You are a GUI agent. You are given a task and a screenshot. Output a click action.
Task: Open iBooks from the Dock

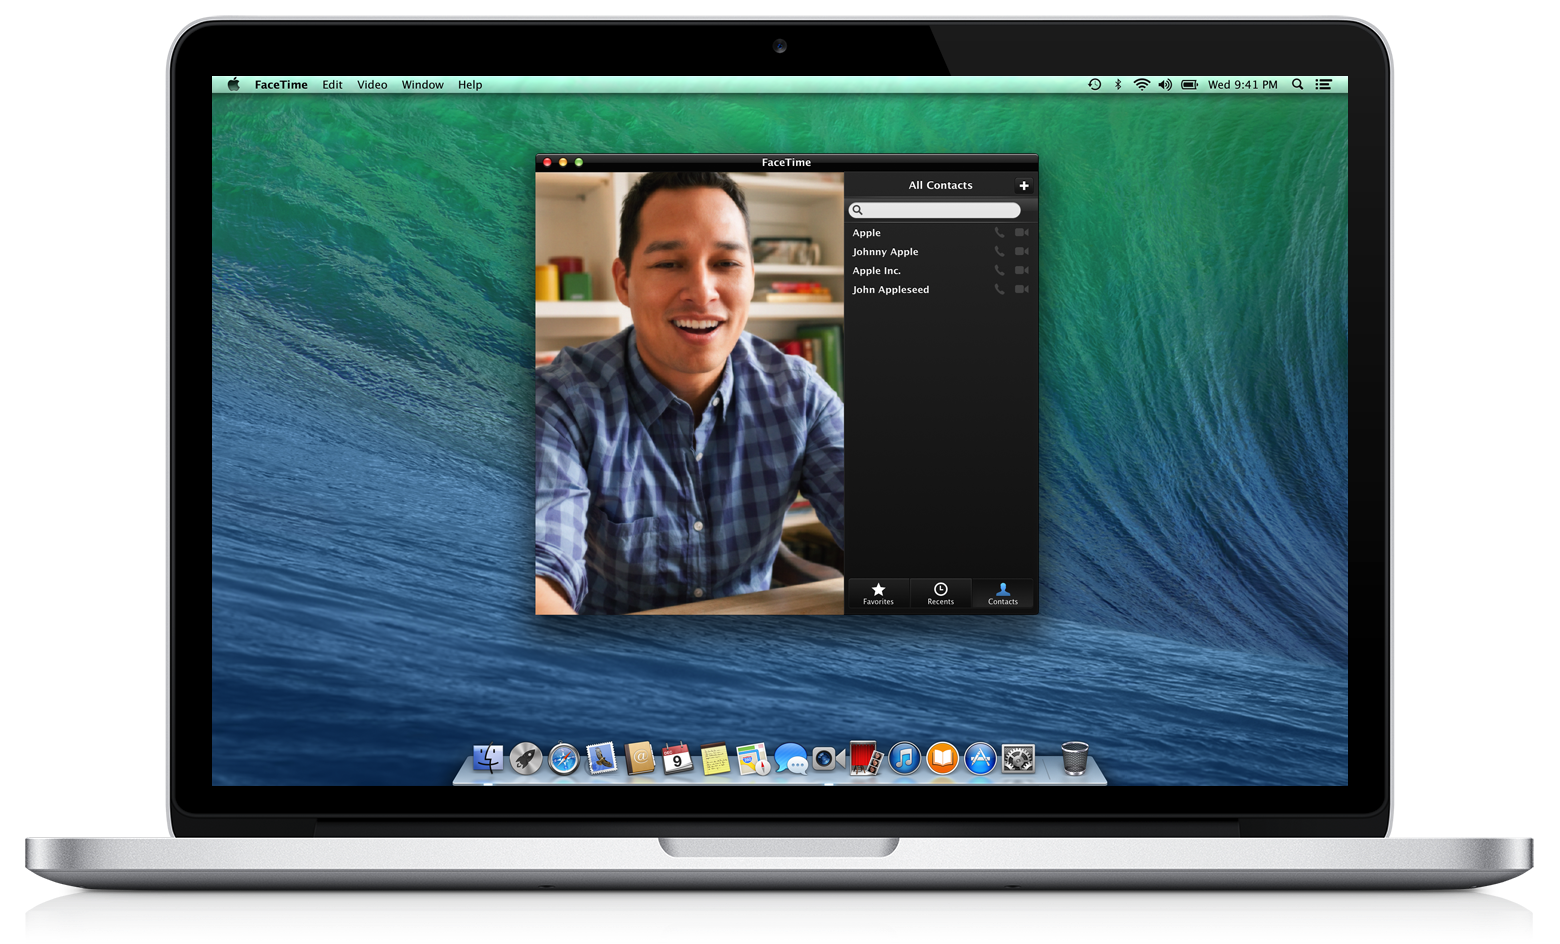942,759
